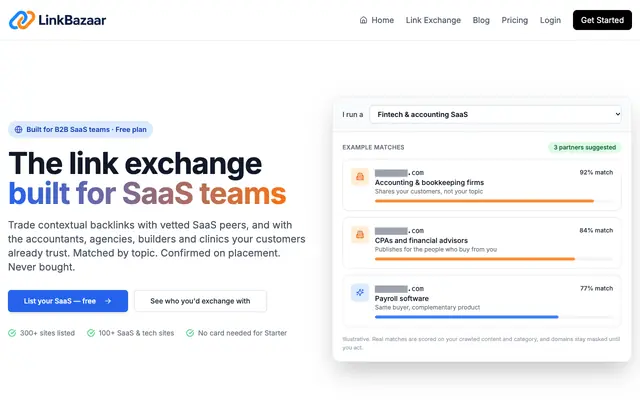Screen dimensions: 640x400
Task: Open the Pricing nav item
Action: click(514, 20)
